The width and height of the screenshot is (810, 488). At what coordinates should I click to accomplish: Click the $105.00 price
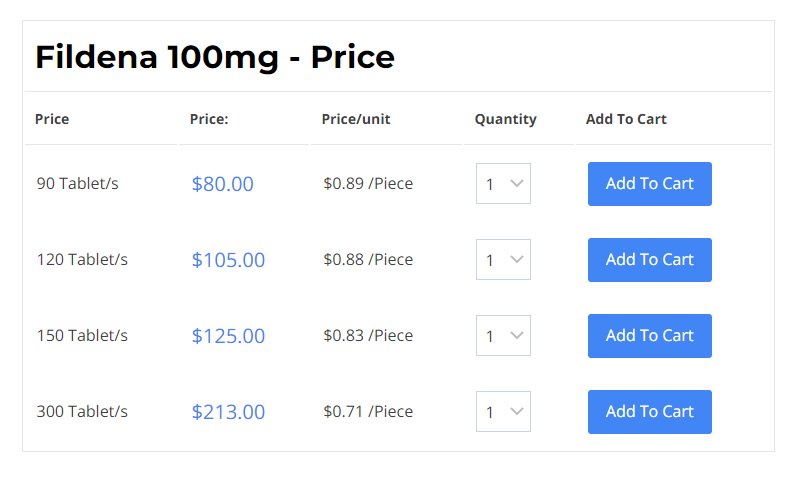(x=228, y=260)
